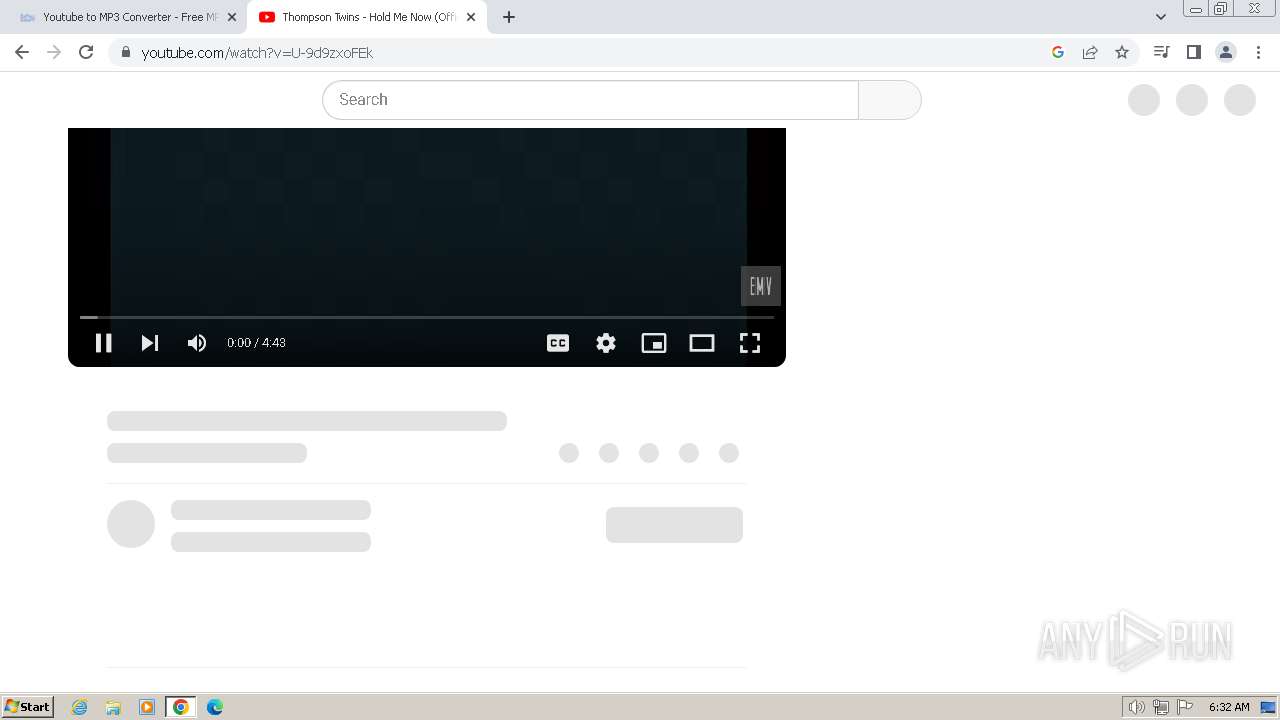The image size is (1280, 720).
Task: Open the tab search dropdown arrow
Action: tap(1161, 17)
